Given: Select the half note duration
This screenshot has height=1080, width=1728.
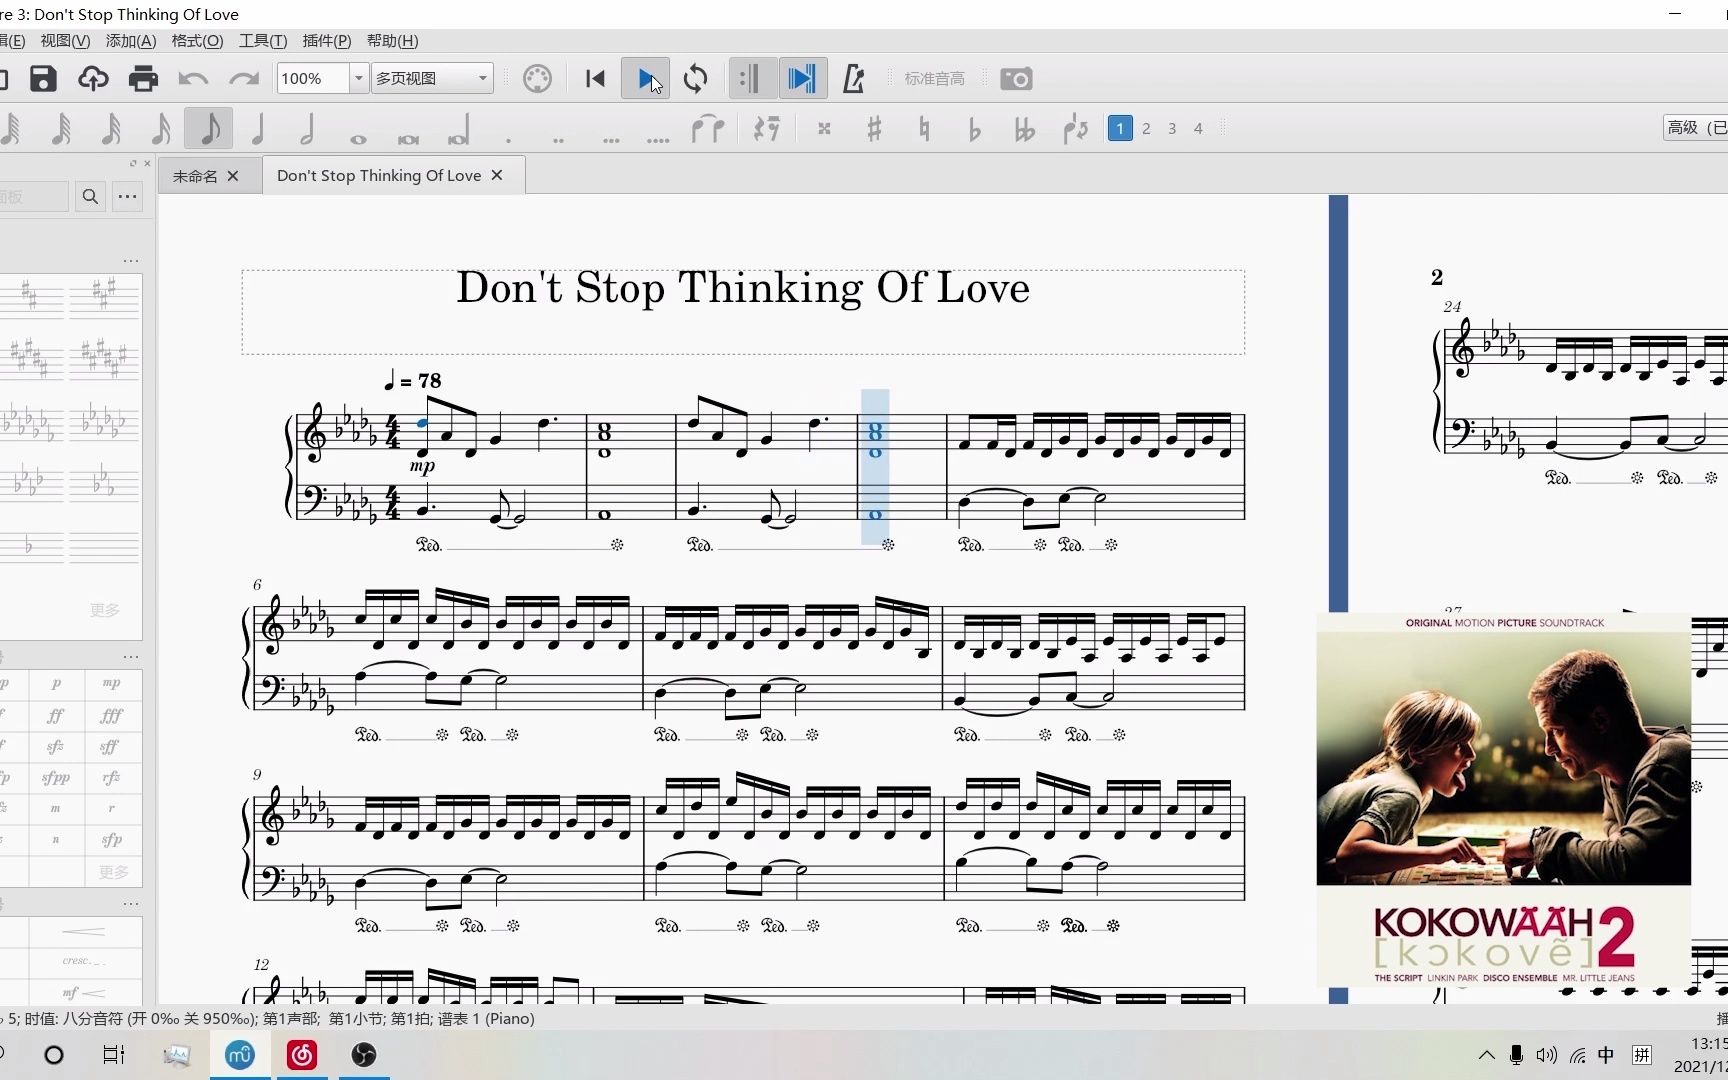Looking at the screenshot, I should (x=307, y=129).
